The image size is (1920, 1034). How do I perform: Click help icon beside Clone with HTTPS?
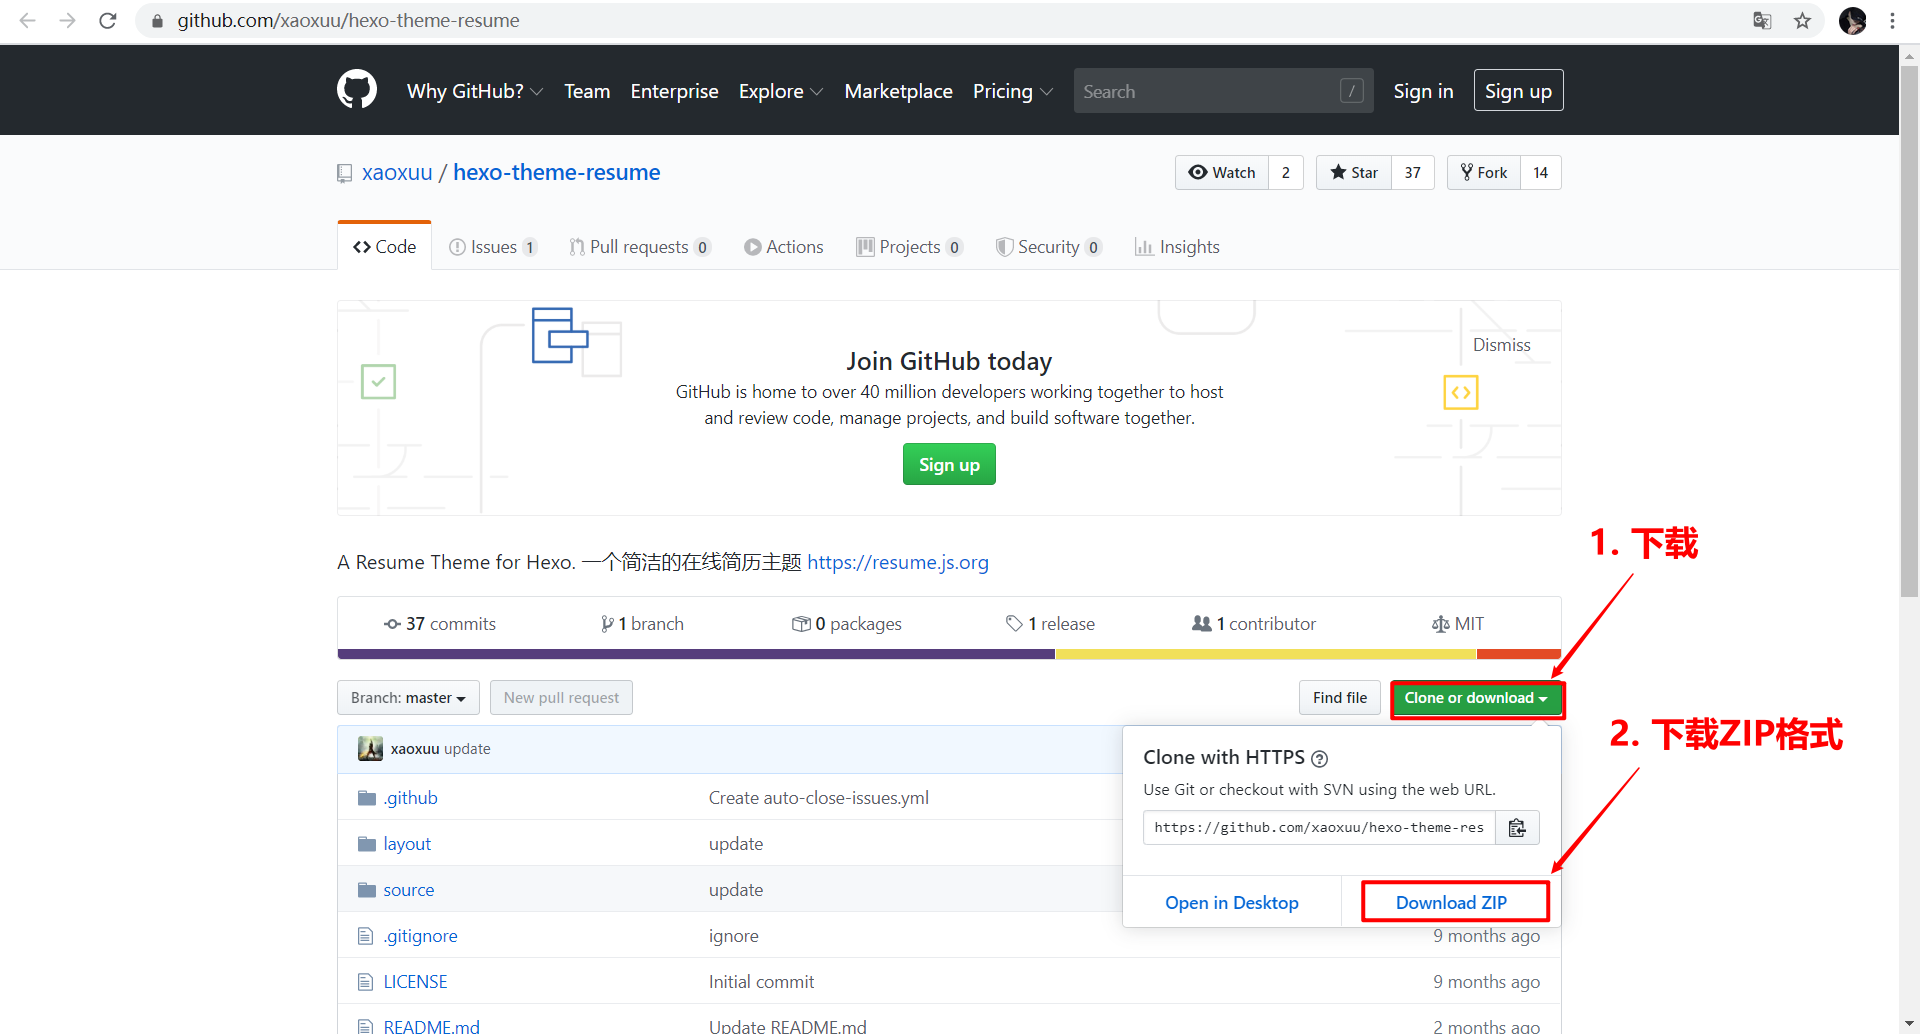[1319, 758]
